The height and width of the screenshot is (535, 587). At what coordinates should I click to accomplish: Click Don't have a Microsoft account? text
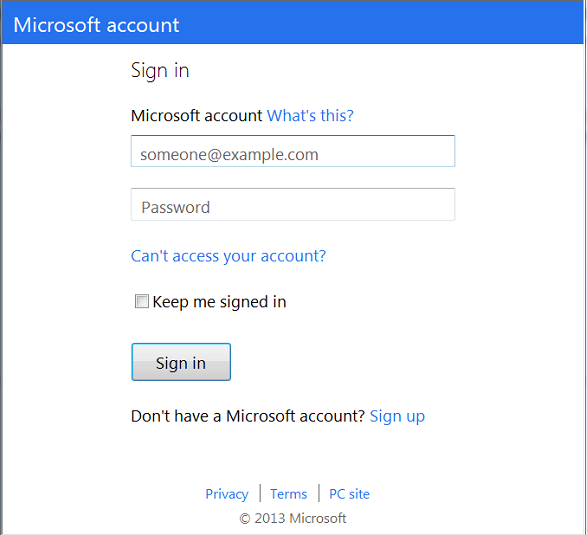click(248, 416)
